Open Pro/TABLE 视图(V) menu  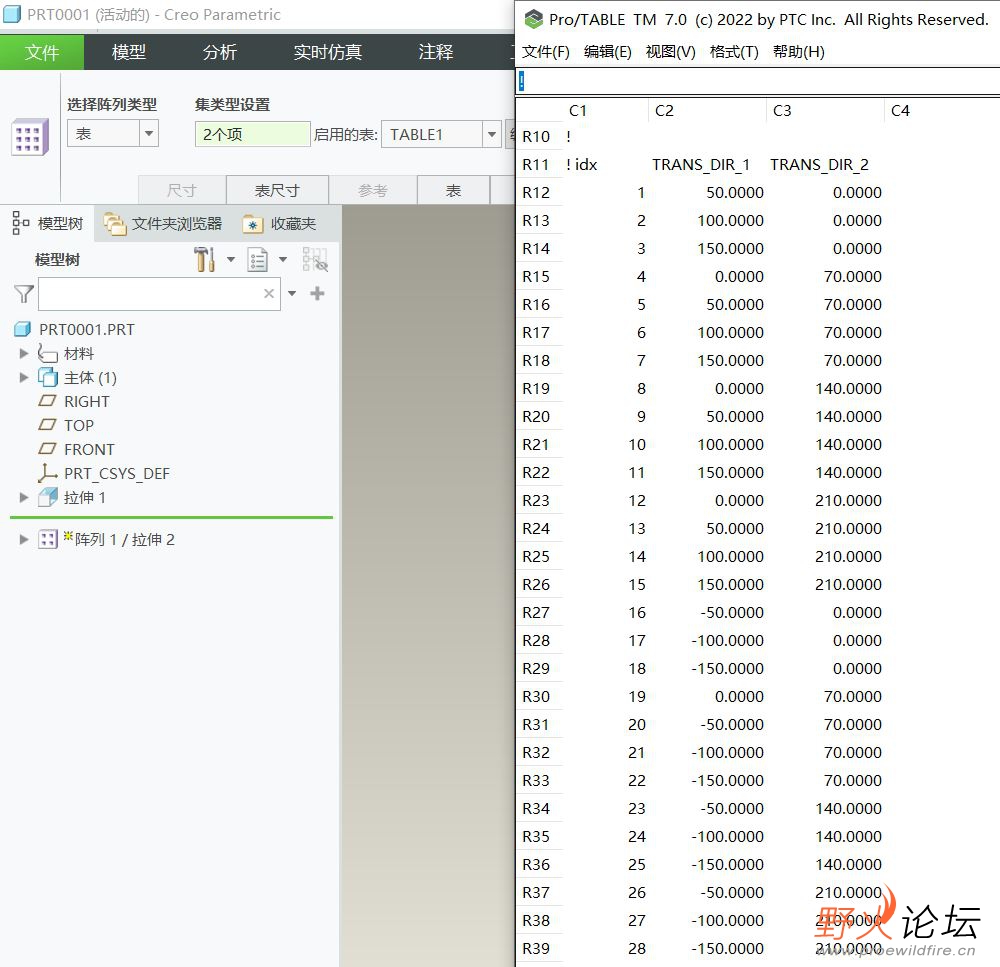670,52
